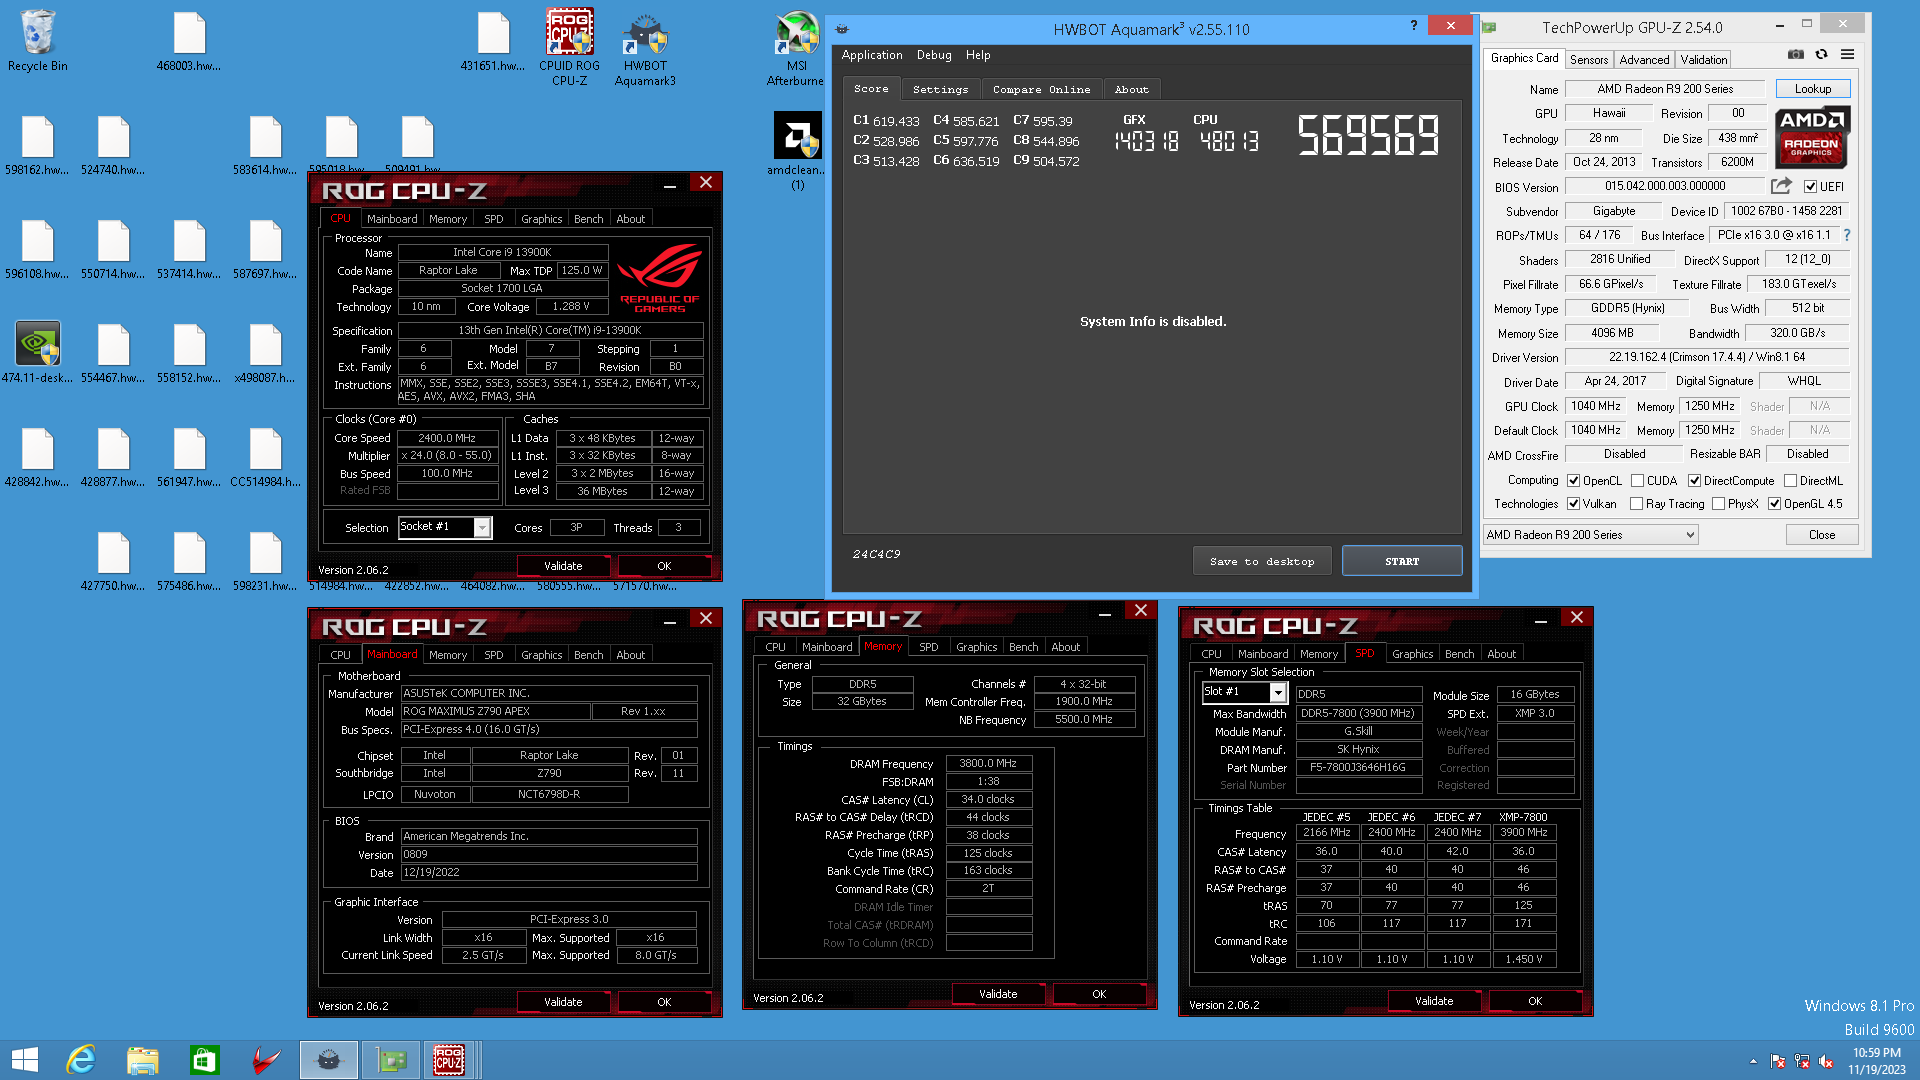
Task: Open the 431651.hw file icon
Action: (x=493, y=42)
